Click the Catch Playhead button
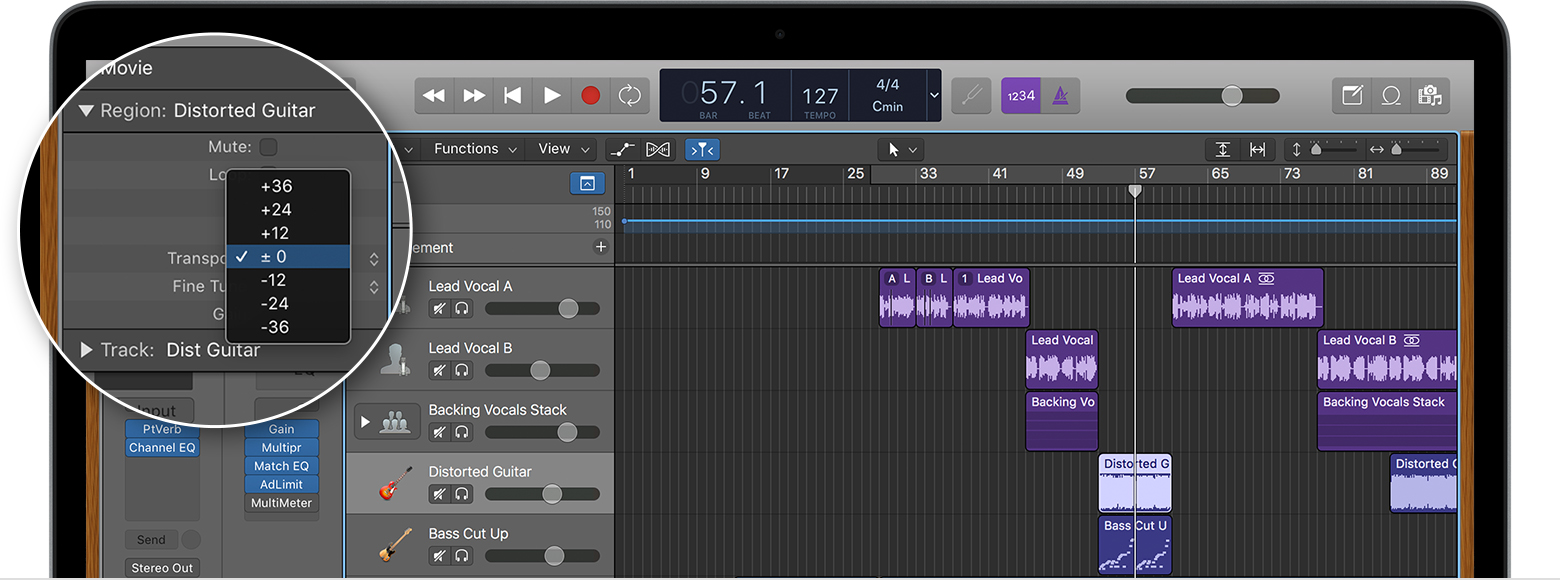 (x=702, y=150)
